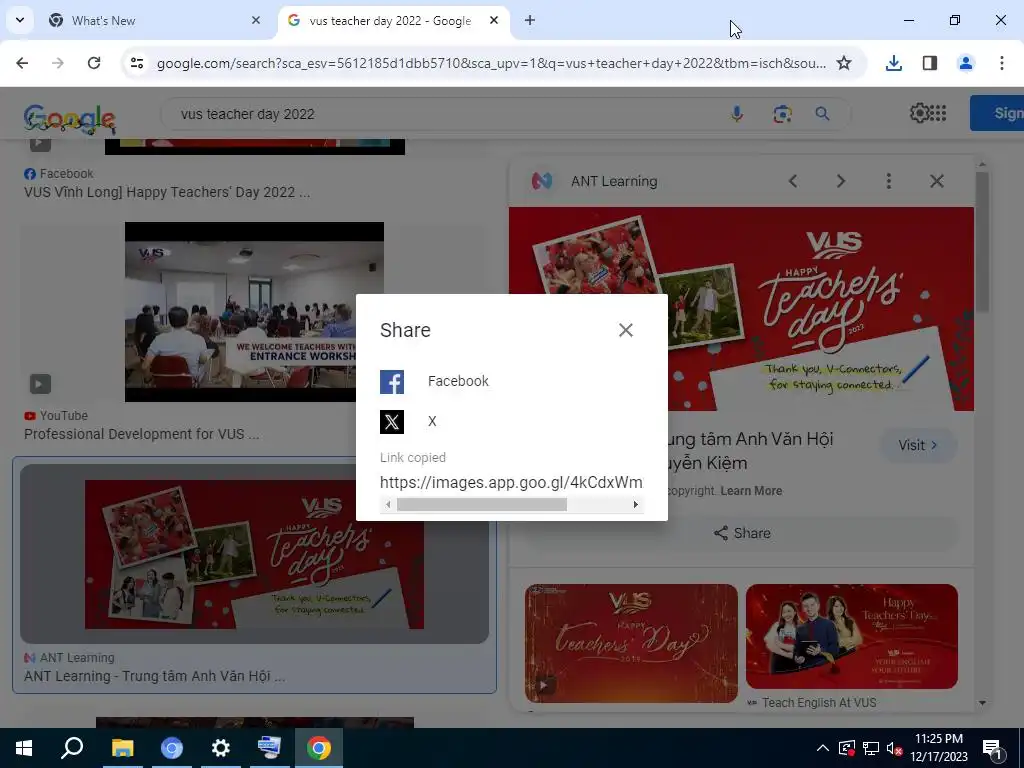Click the Chrome icon on taskbar
Image resolution: width=1024 pixels, height=768 pixels.
coord(319,748)
